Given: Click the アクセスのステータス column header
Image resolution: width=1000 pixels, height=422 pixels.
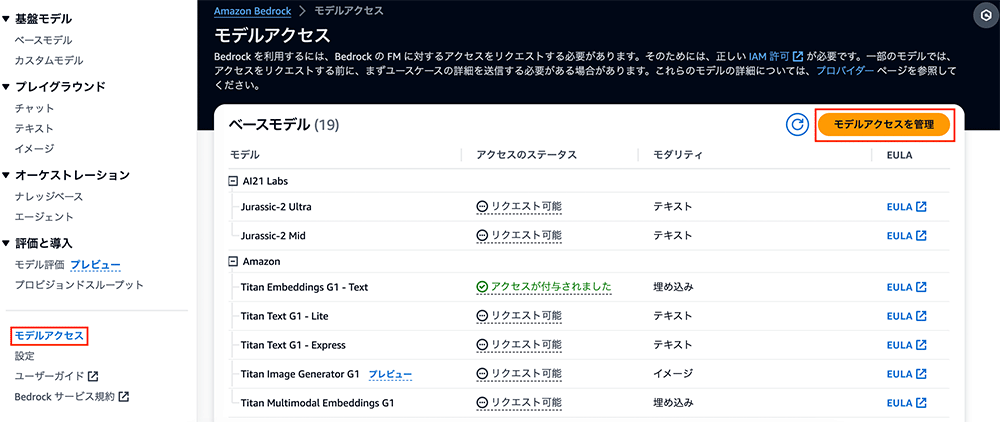Looking at the screenshot, I should 527,155.
